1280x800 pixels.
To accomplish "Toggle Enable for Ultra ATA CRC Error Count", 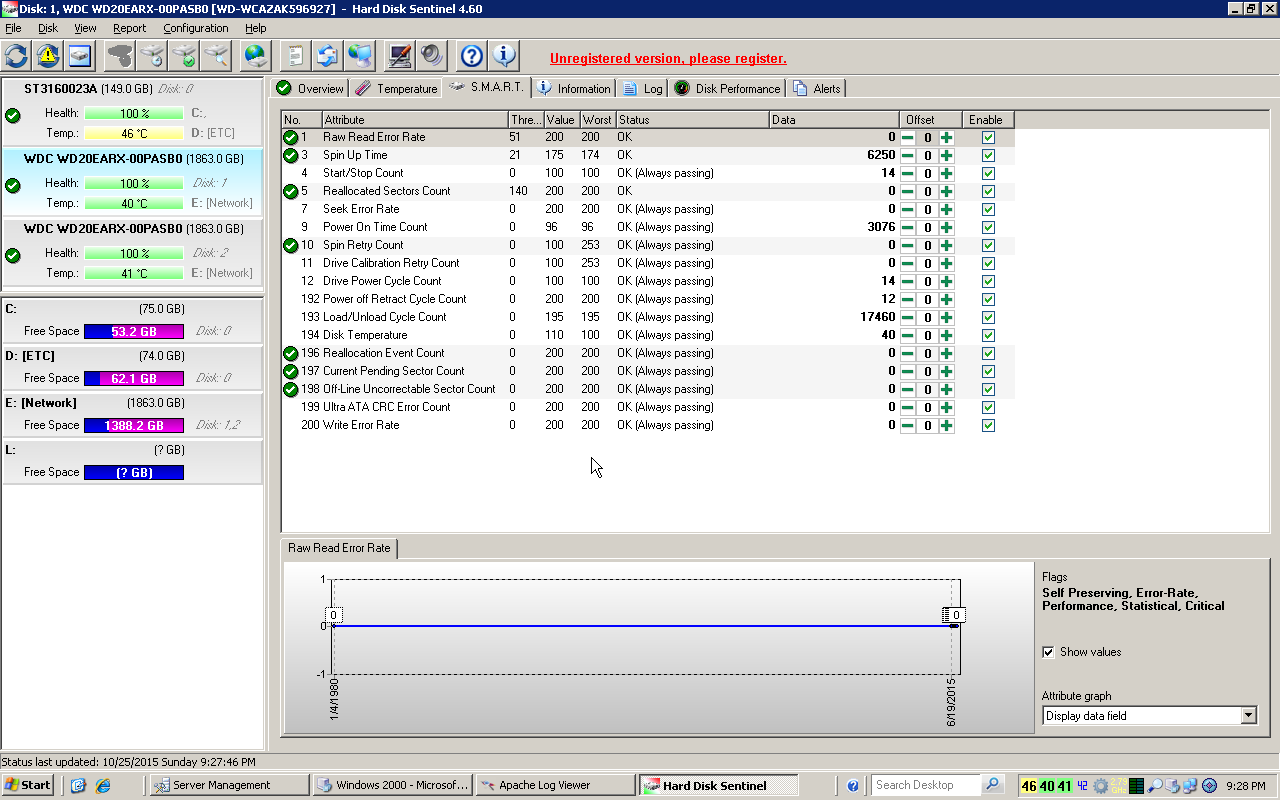I will (988, 407).
